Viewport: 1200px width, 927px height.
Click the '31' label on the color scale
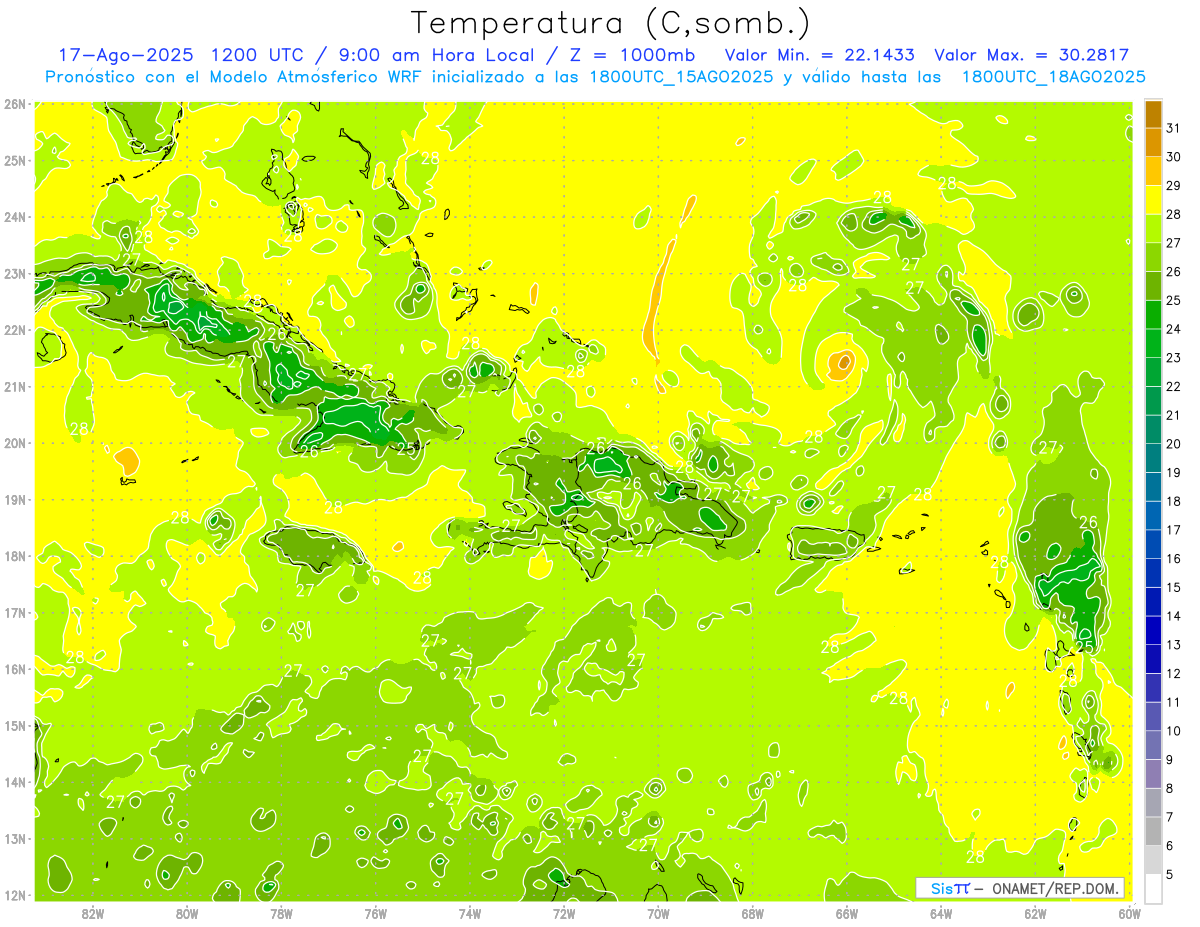coord(1174,129)
